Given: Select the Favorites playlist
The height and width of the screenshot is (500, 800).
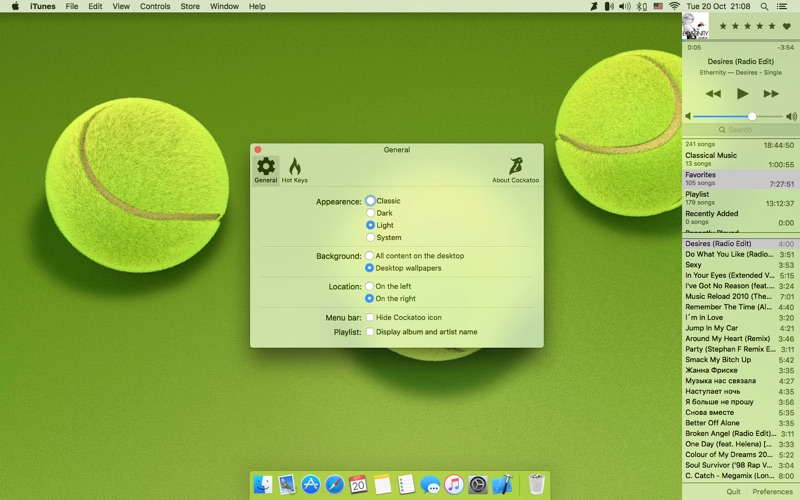Looking at the screenshot, I should [741, 179].
